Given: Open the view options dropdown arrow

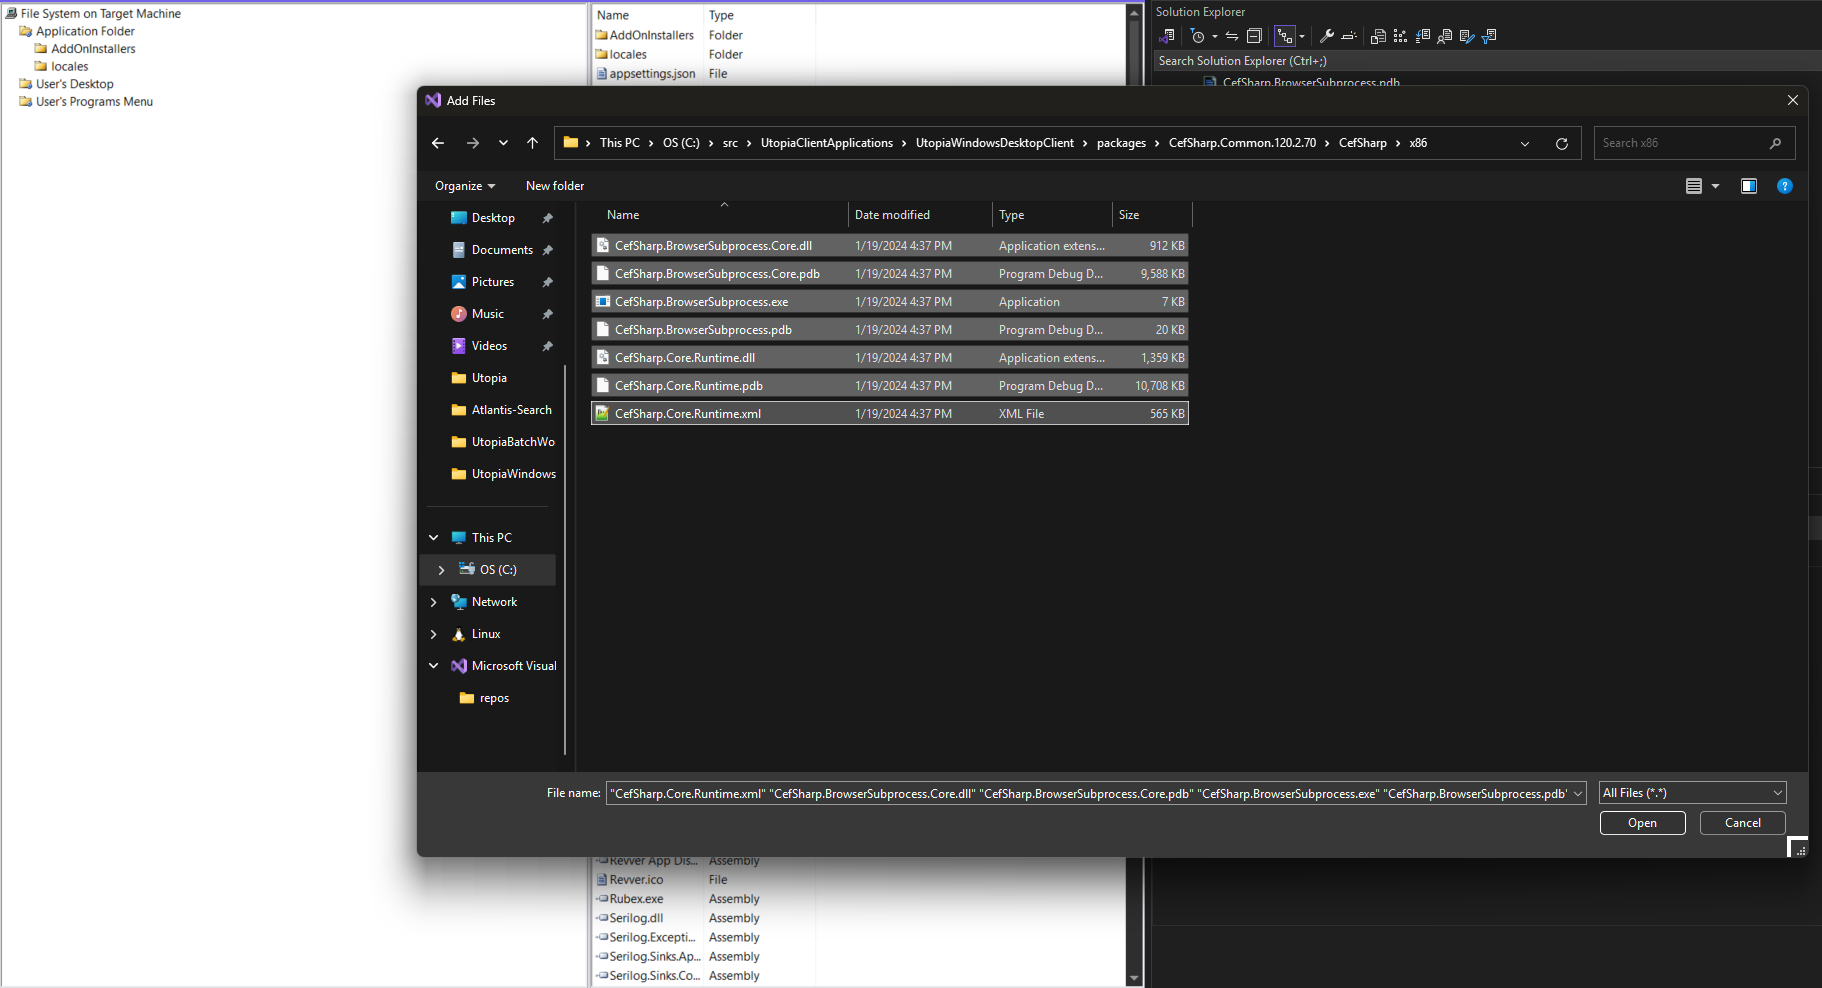Looking at the screenshot, I should (x=1715, y=186).
